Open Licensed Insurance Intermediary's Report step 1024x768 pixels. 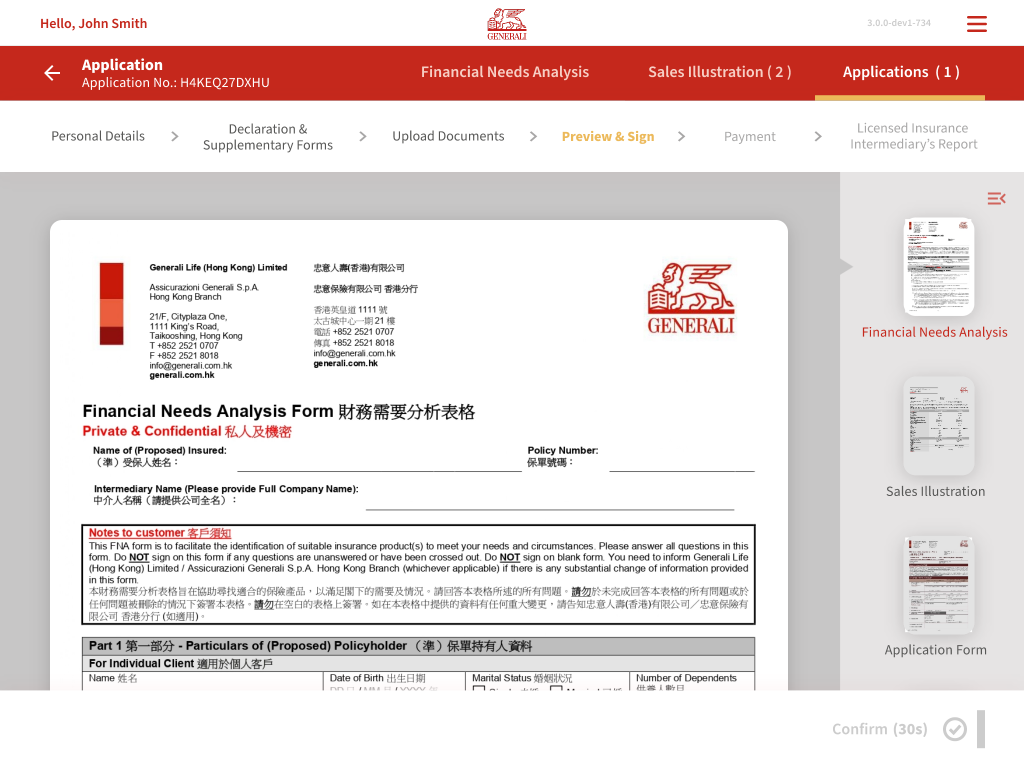[x=914, y=136]
